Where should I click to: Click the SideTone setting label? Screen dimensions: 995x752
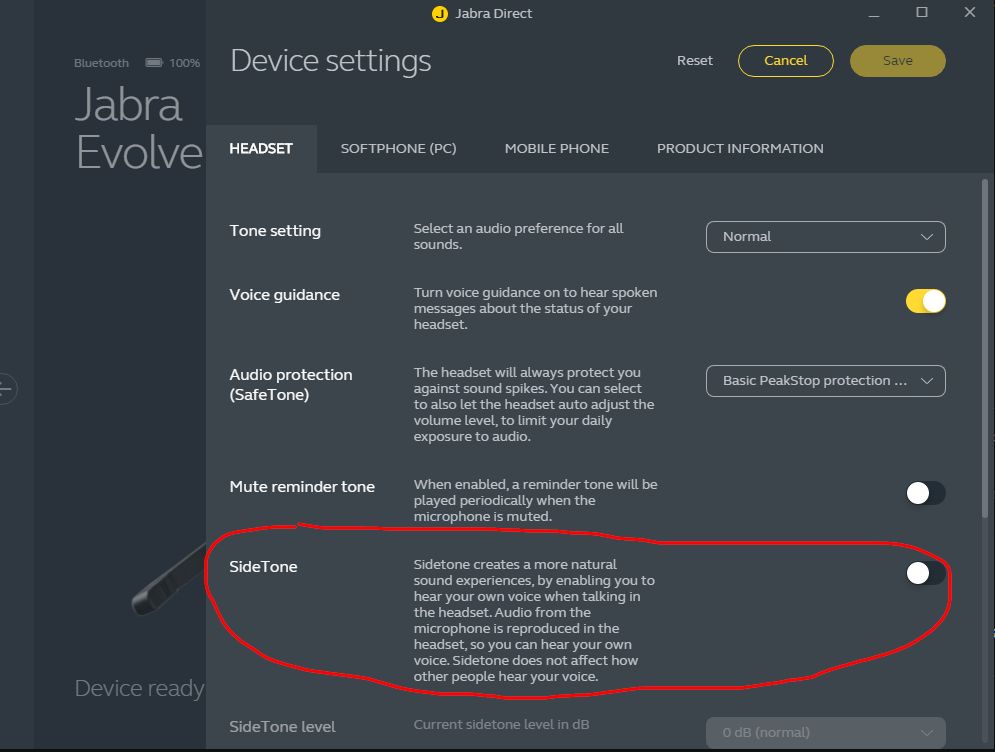pos(263,567)
